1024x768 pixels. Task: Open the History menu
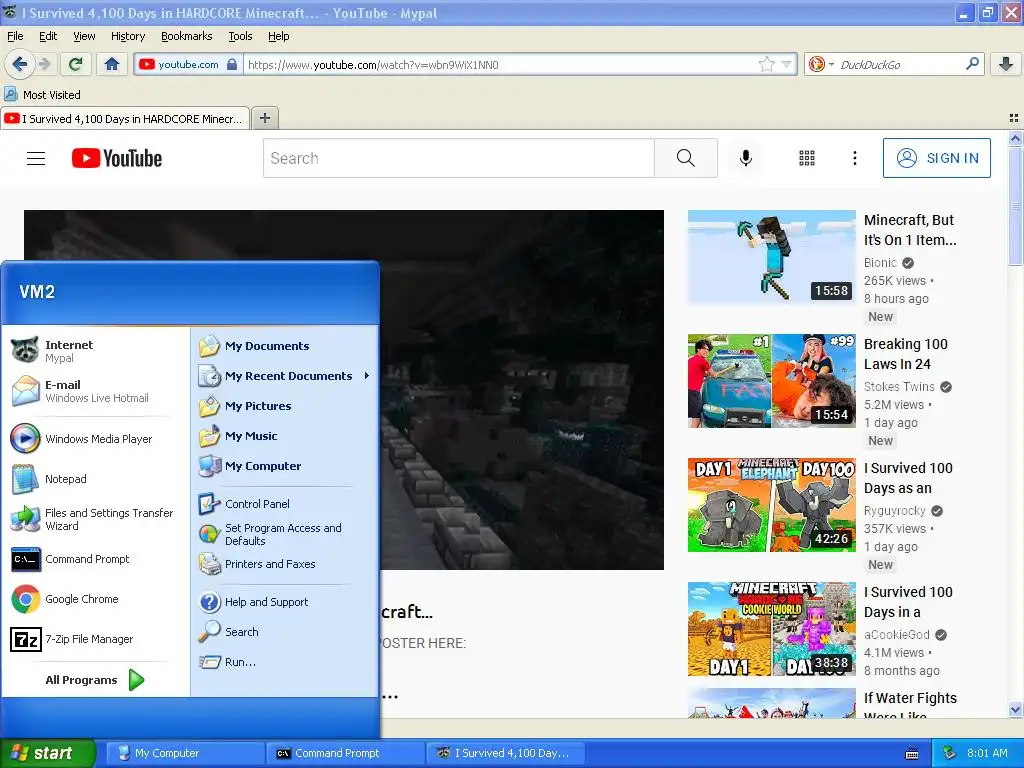[127, 36]
